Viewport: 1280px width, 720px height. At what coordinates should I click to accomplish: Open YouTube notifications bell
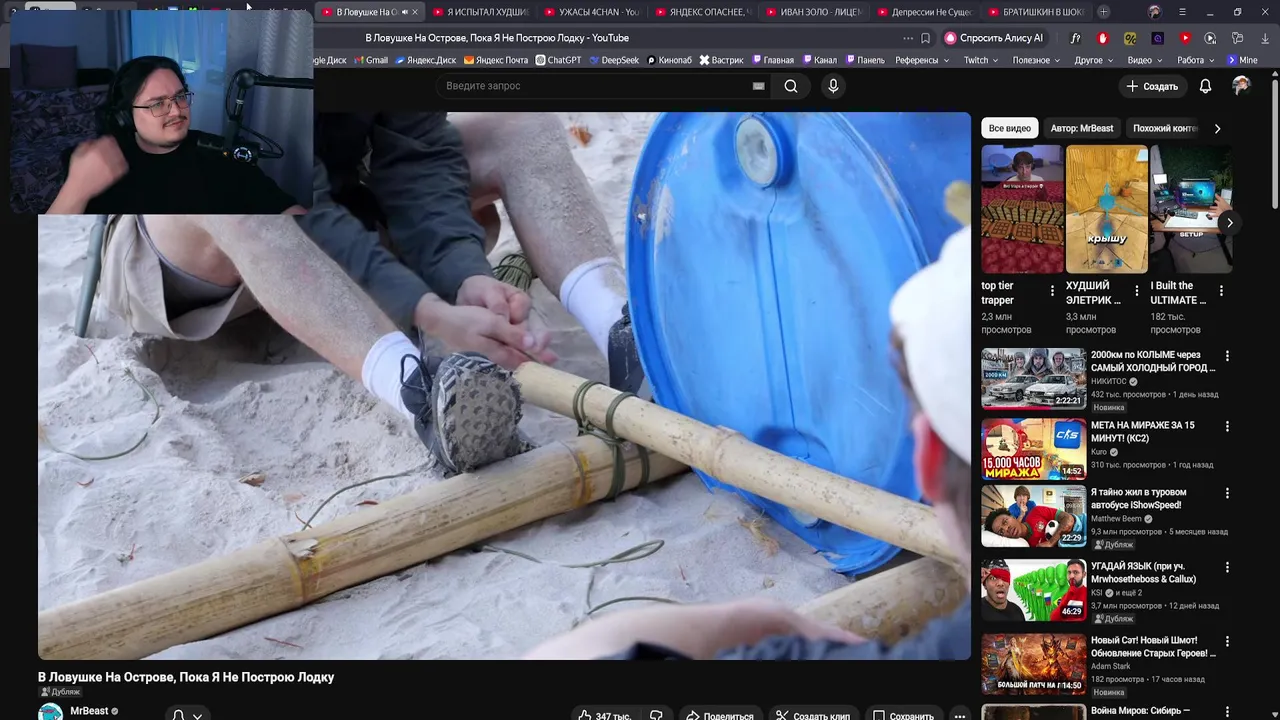point(1205,86)
